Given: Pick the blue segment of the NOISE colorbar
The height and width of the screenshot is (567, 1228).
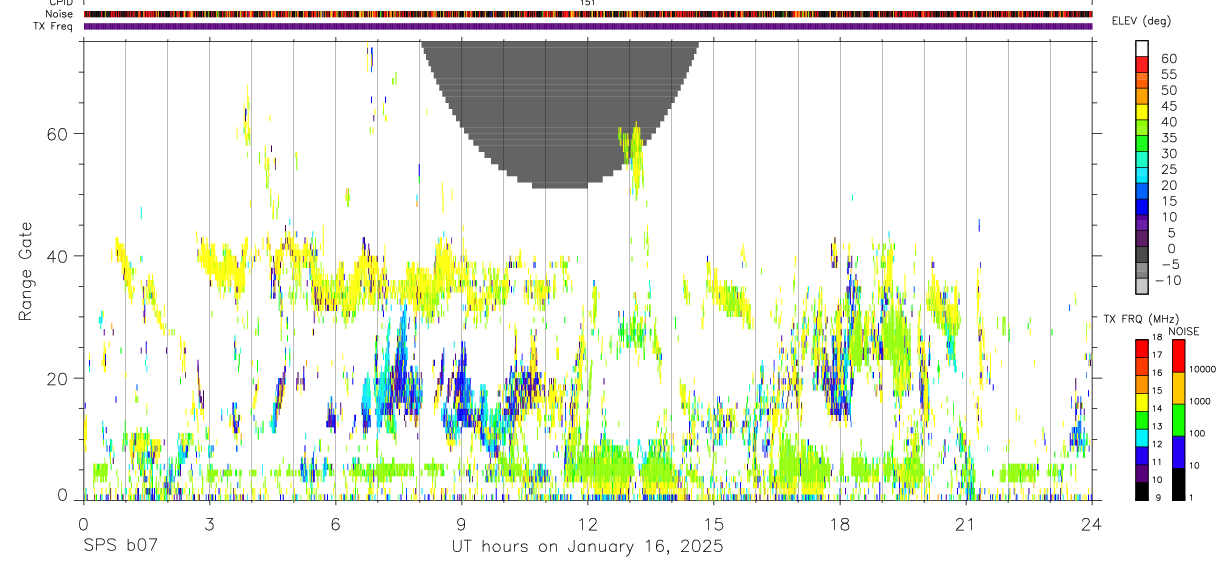Looking at the screenshot, I should [1178, 452].
